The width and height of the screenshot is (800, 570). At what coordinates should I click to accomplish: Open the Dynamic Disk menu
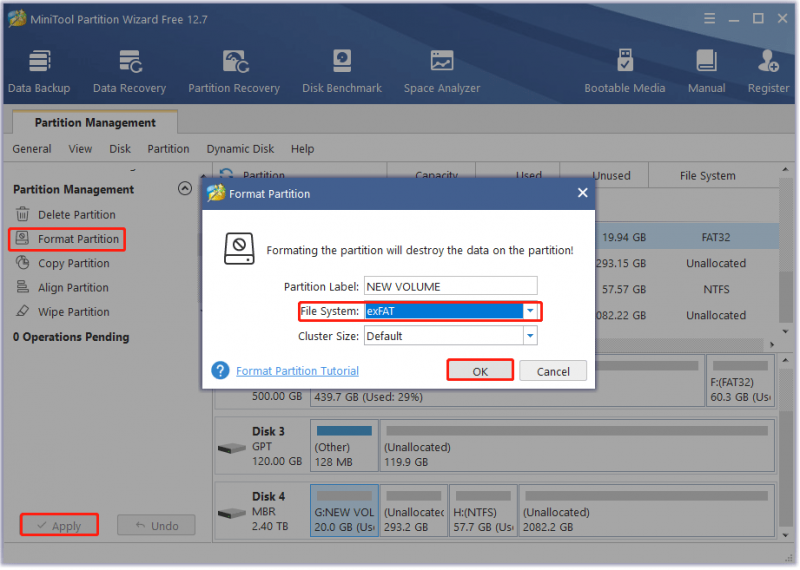(x=240, y=149)
